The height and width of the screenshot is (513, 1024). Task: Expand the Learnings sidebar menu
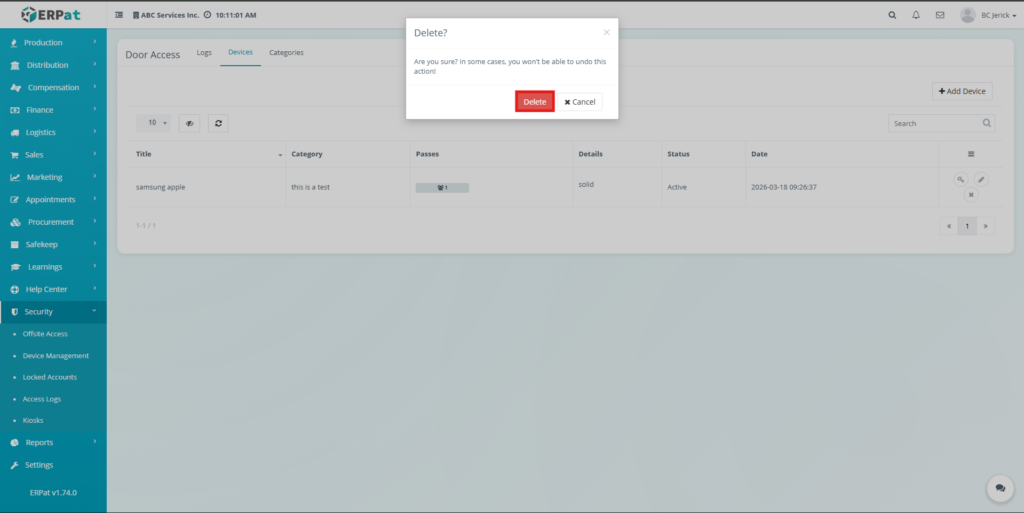click(x=54, y=267)
